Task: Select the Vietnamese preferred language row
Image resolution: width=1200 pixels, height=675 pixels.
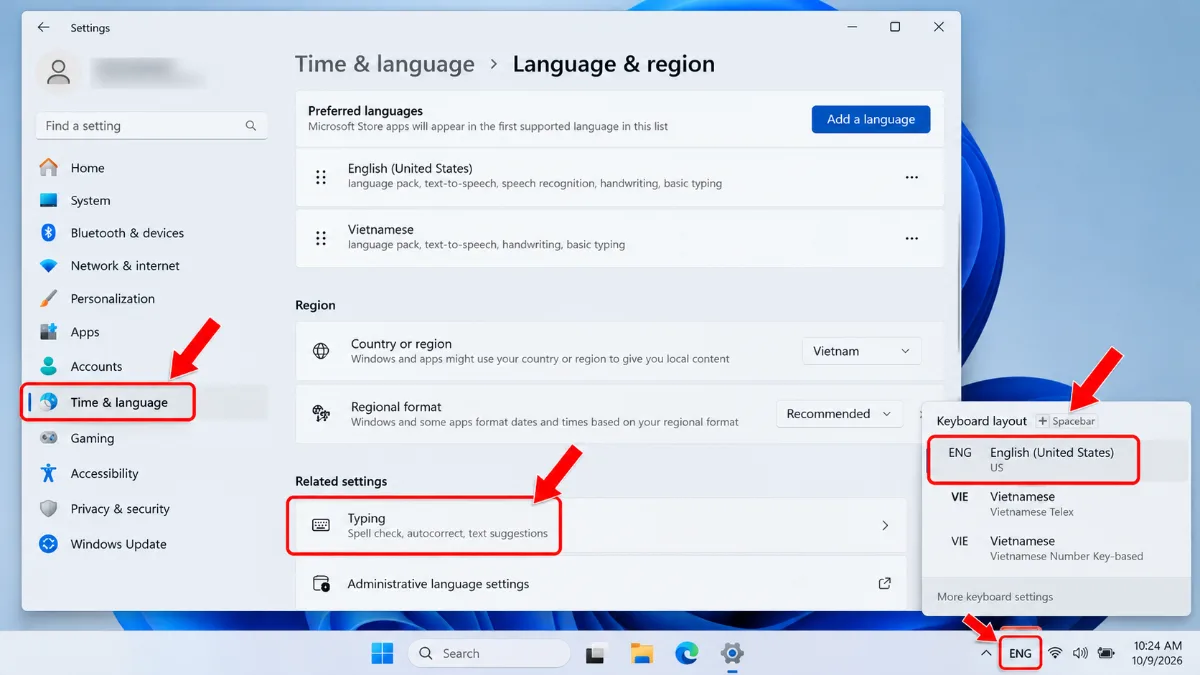Action: [x=620, y=238]
